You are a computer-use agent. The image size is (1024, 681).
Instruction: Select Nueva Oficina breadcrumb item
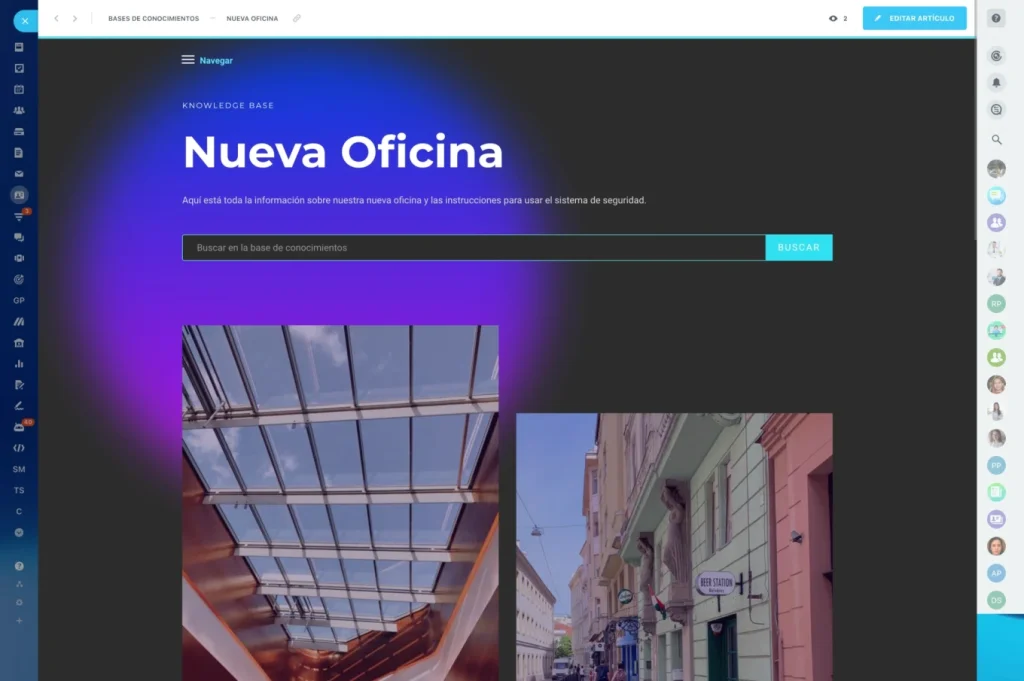[x=252, y=18]
